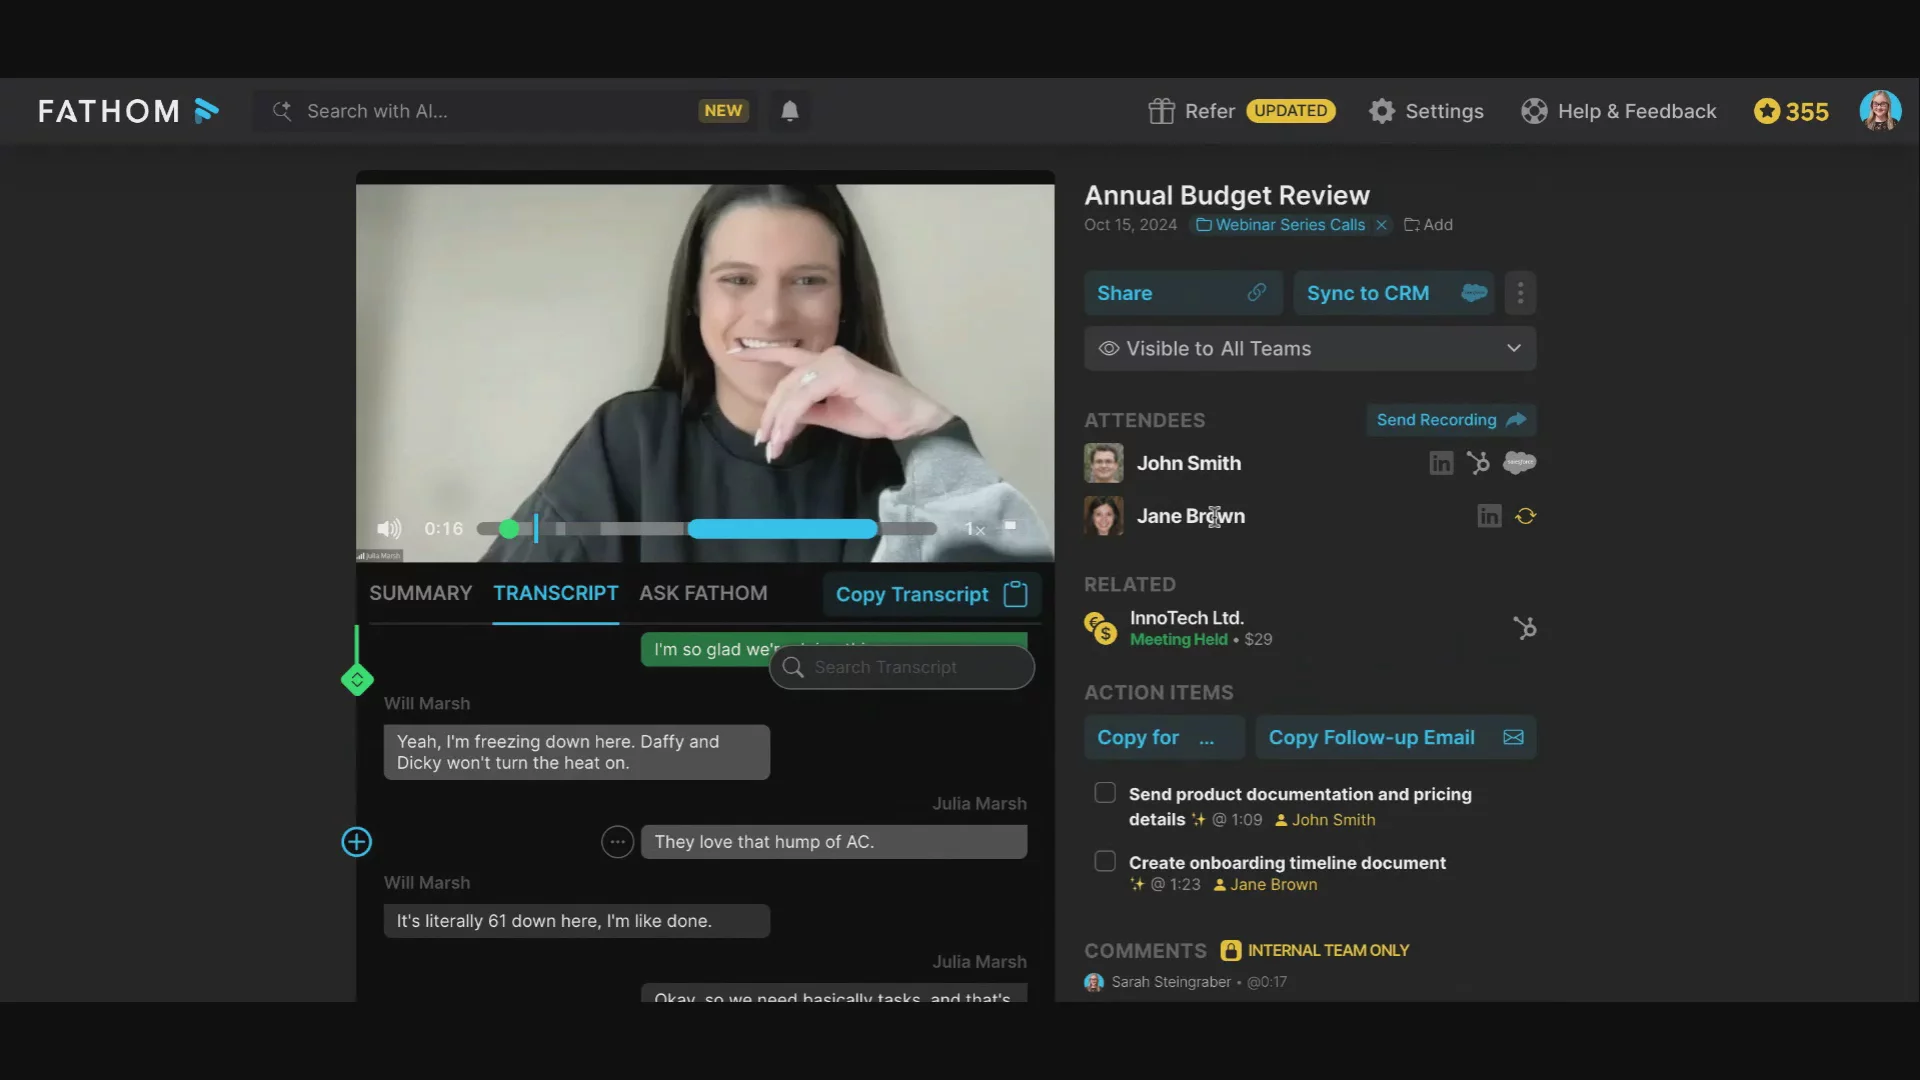Click Sync to CRM button

(x=1394, y=293)
